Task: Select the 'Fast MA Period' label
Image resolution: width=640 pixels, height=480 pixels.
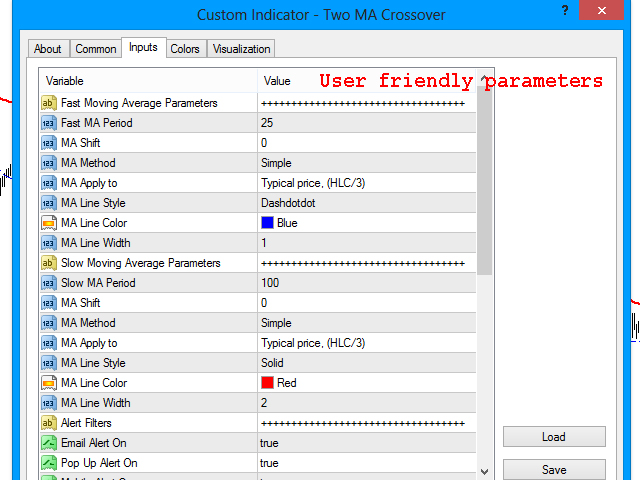Action: coord(97,123)
